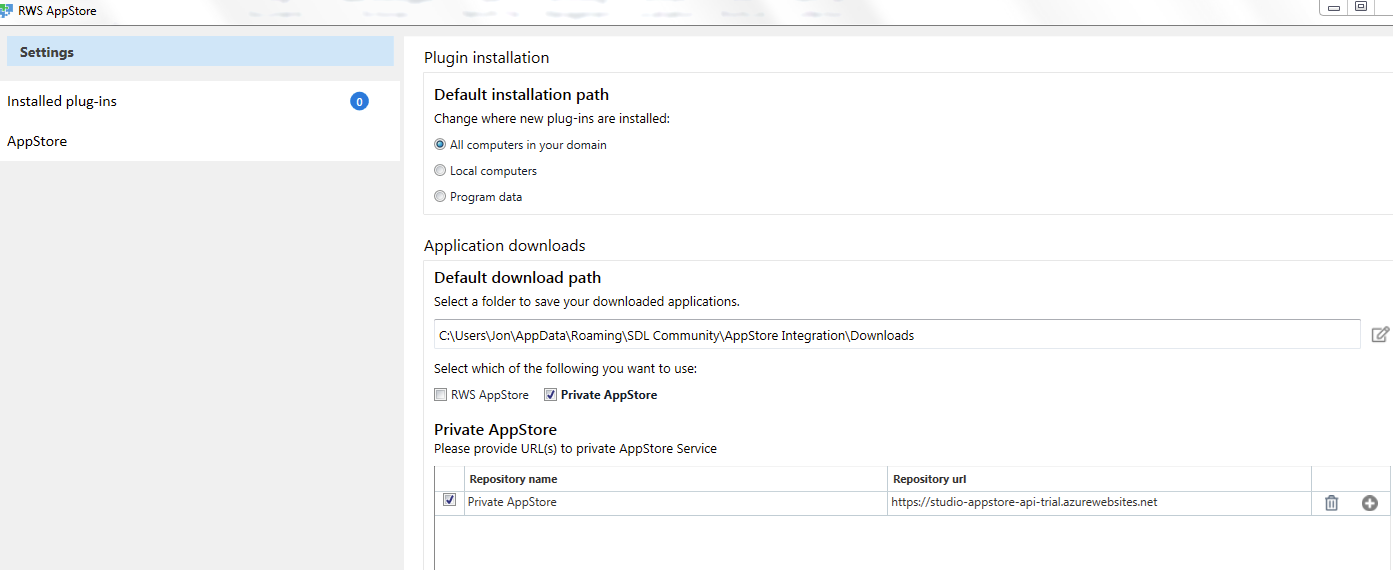Viewport: 1393px width, 570px height.
Task: Click 'Select which of the following' text
Action: 565,369
